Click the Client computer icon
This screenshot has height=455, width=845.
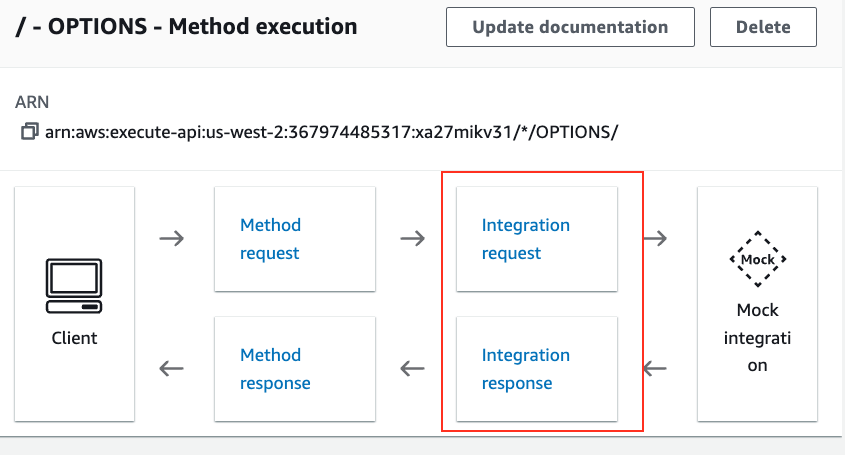point(74,286)
